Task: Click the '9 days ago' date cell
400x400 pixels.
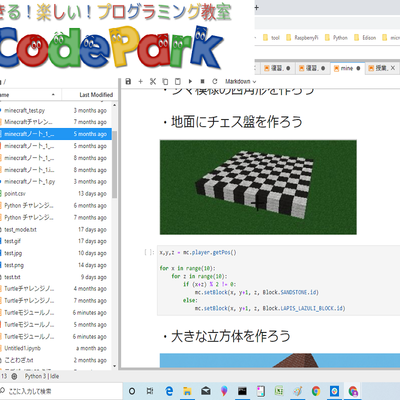Action: point(94,277)
